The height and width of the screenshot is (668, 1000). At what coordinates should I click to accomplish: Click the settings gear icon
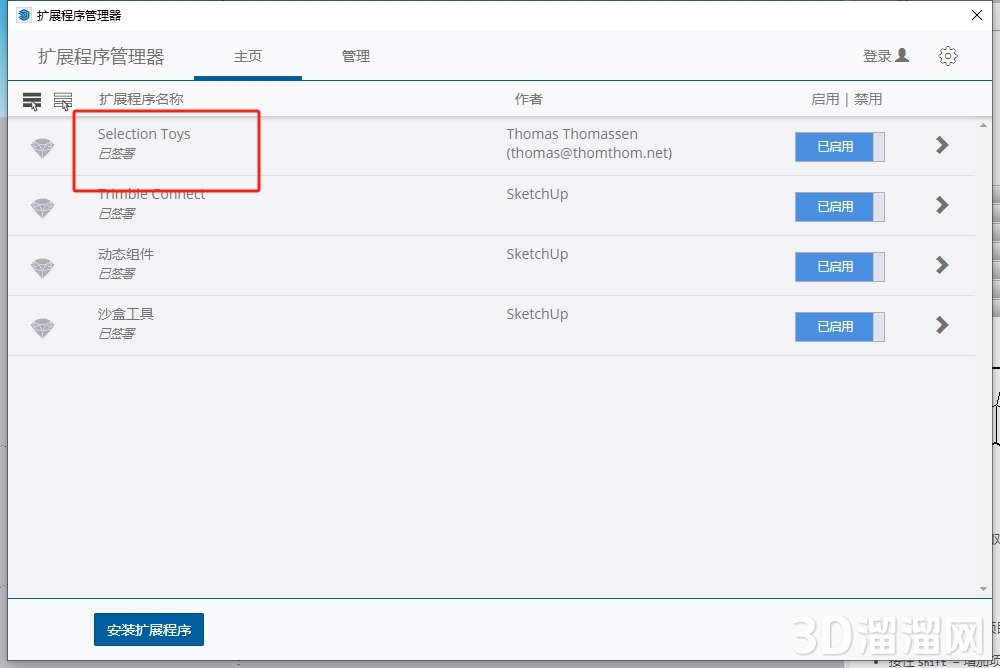point(947,56)
